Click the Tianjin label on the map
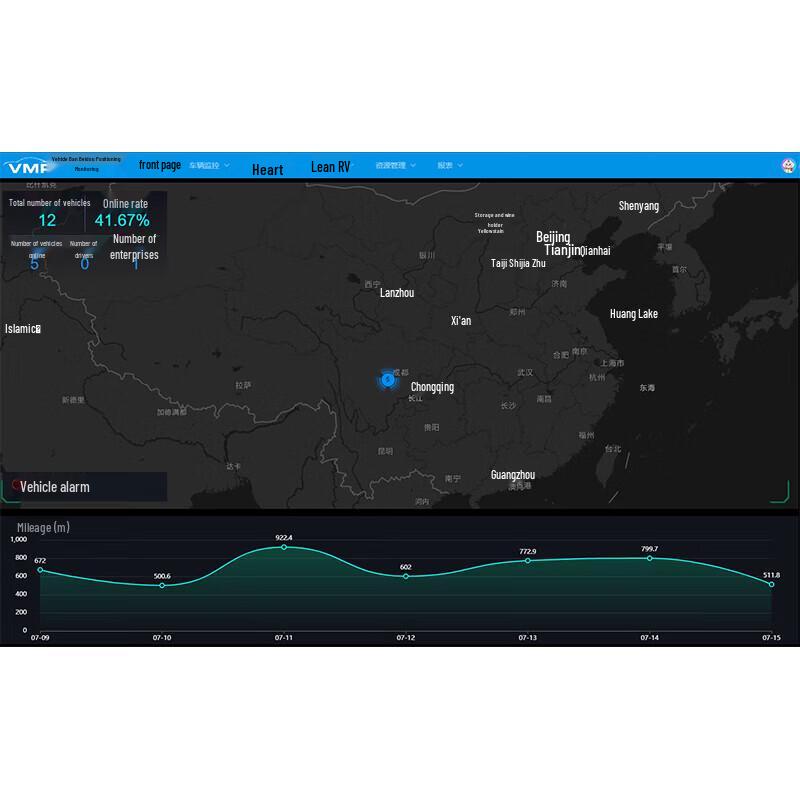Screen dimensions: 800x800 tap(562, 249)
